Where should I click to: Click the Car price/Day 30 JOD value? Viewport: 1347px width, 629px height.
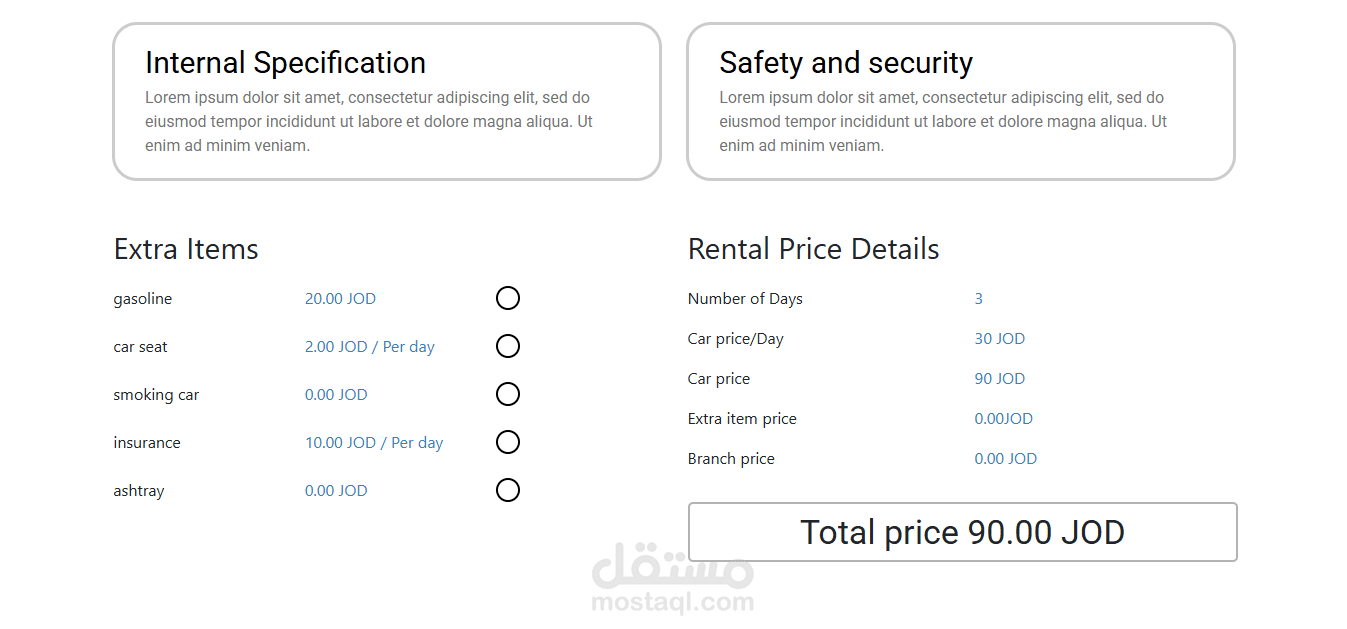click(x=999, y=339)
